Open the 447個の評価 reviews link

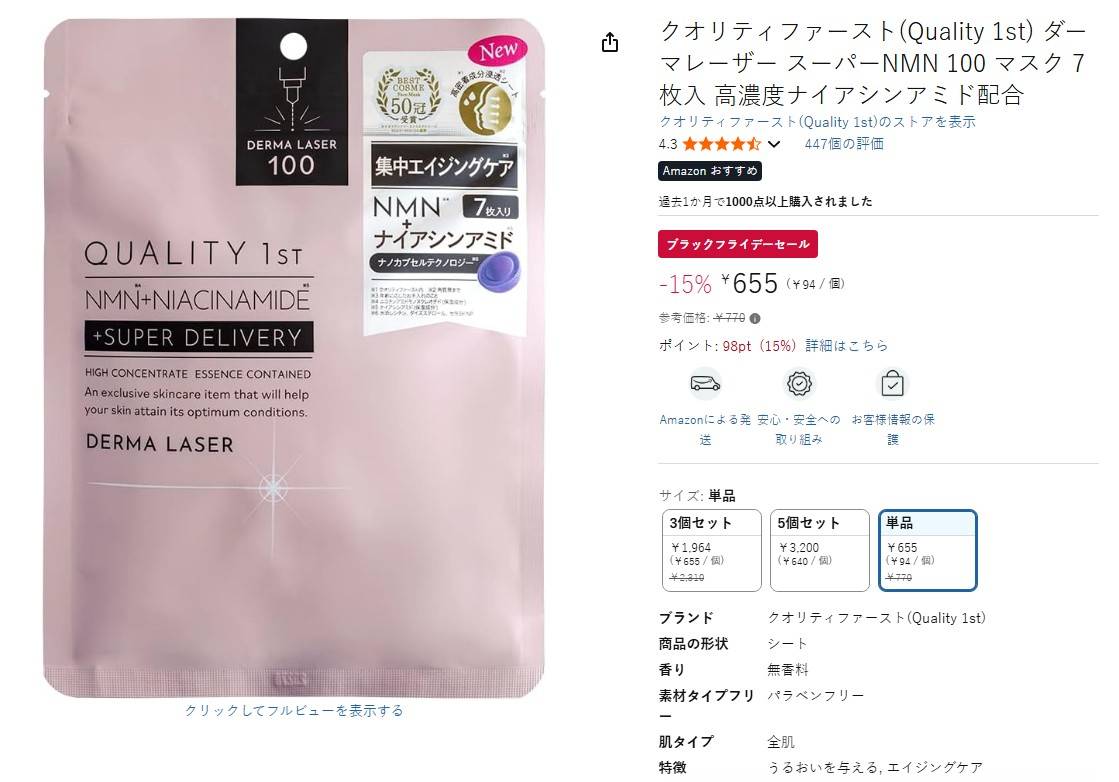click(x=844, y=144)
